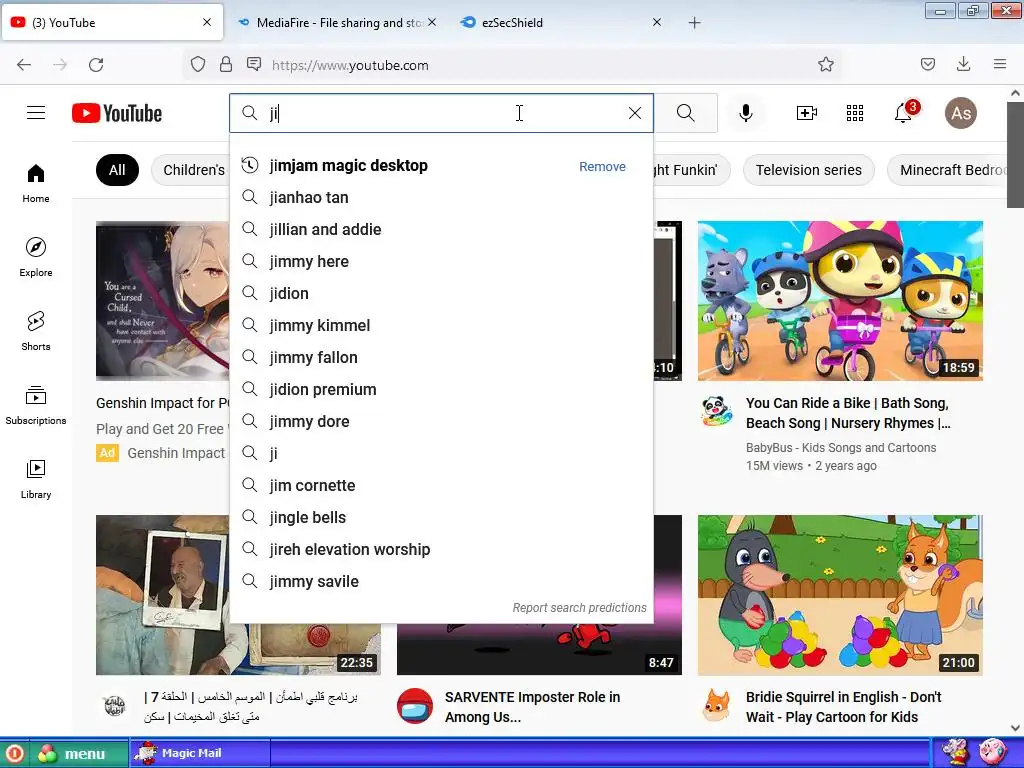1024x768 pixels.
Task: Open Shorts in sidebar
Action: pyautogui.click(x=36, y=331)
